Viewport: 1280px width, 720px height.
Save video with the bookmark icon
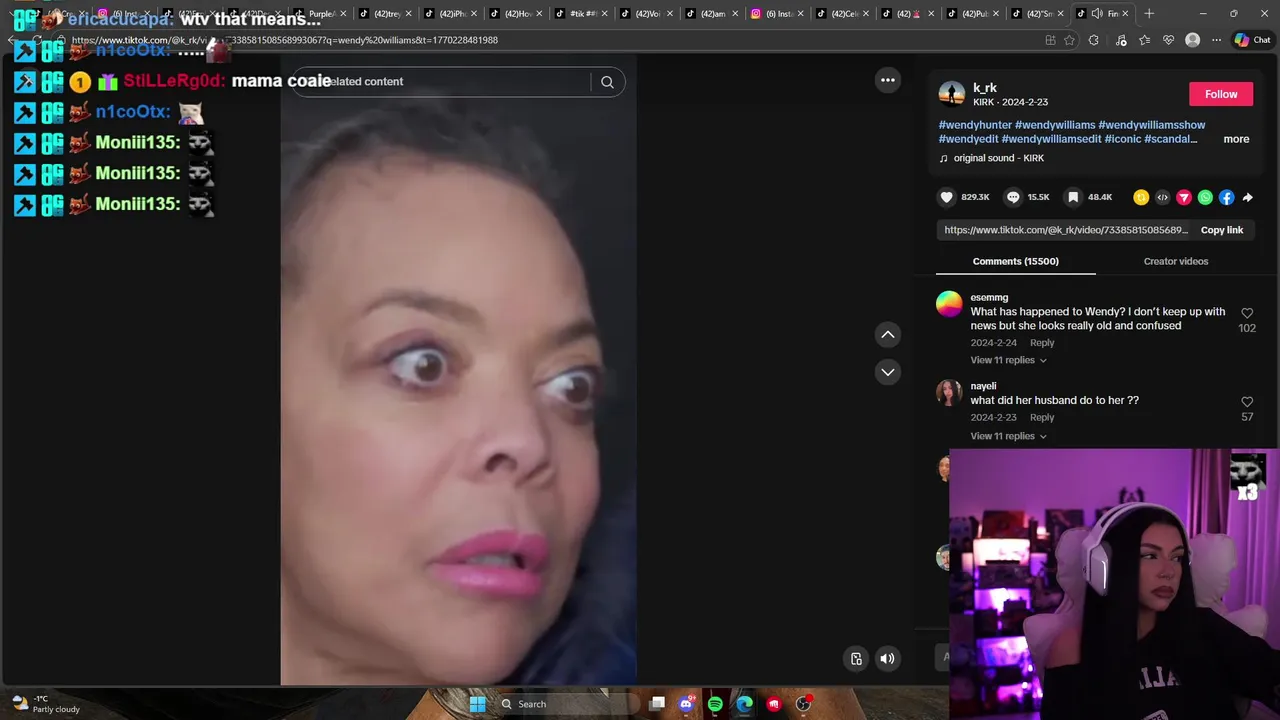pyautogui.click(x=1073, y=197)
